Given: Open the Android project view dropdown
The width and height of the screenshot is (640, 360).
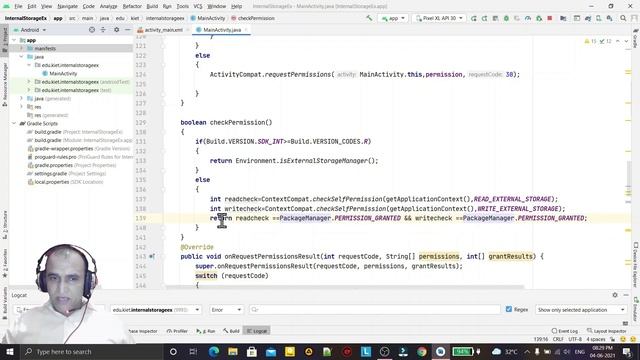Looking at the screenshot, I should pos(30,30).
